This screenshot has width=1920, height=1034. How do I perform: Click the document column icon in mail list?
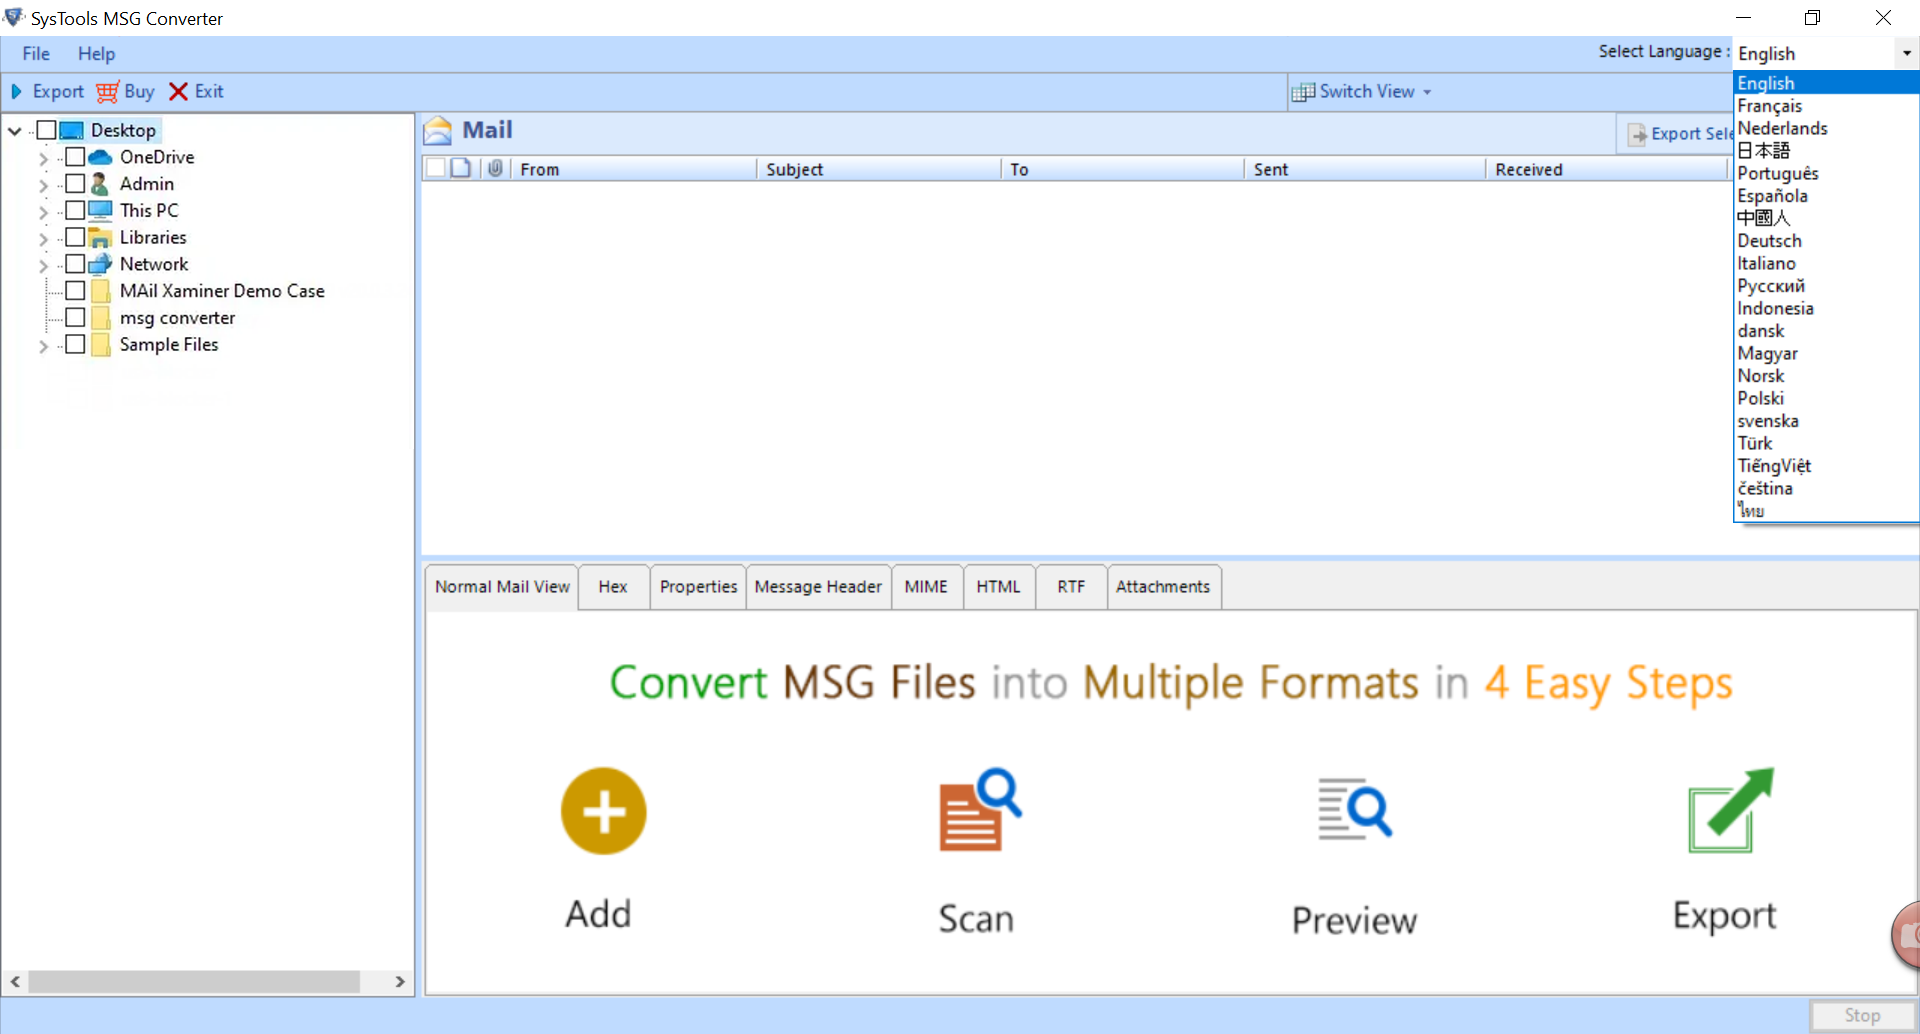460,168
